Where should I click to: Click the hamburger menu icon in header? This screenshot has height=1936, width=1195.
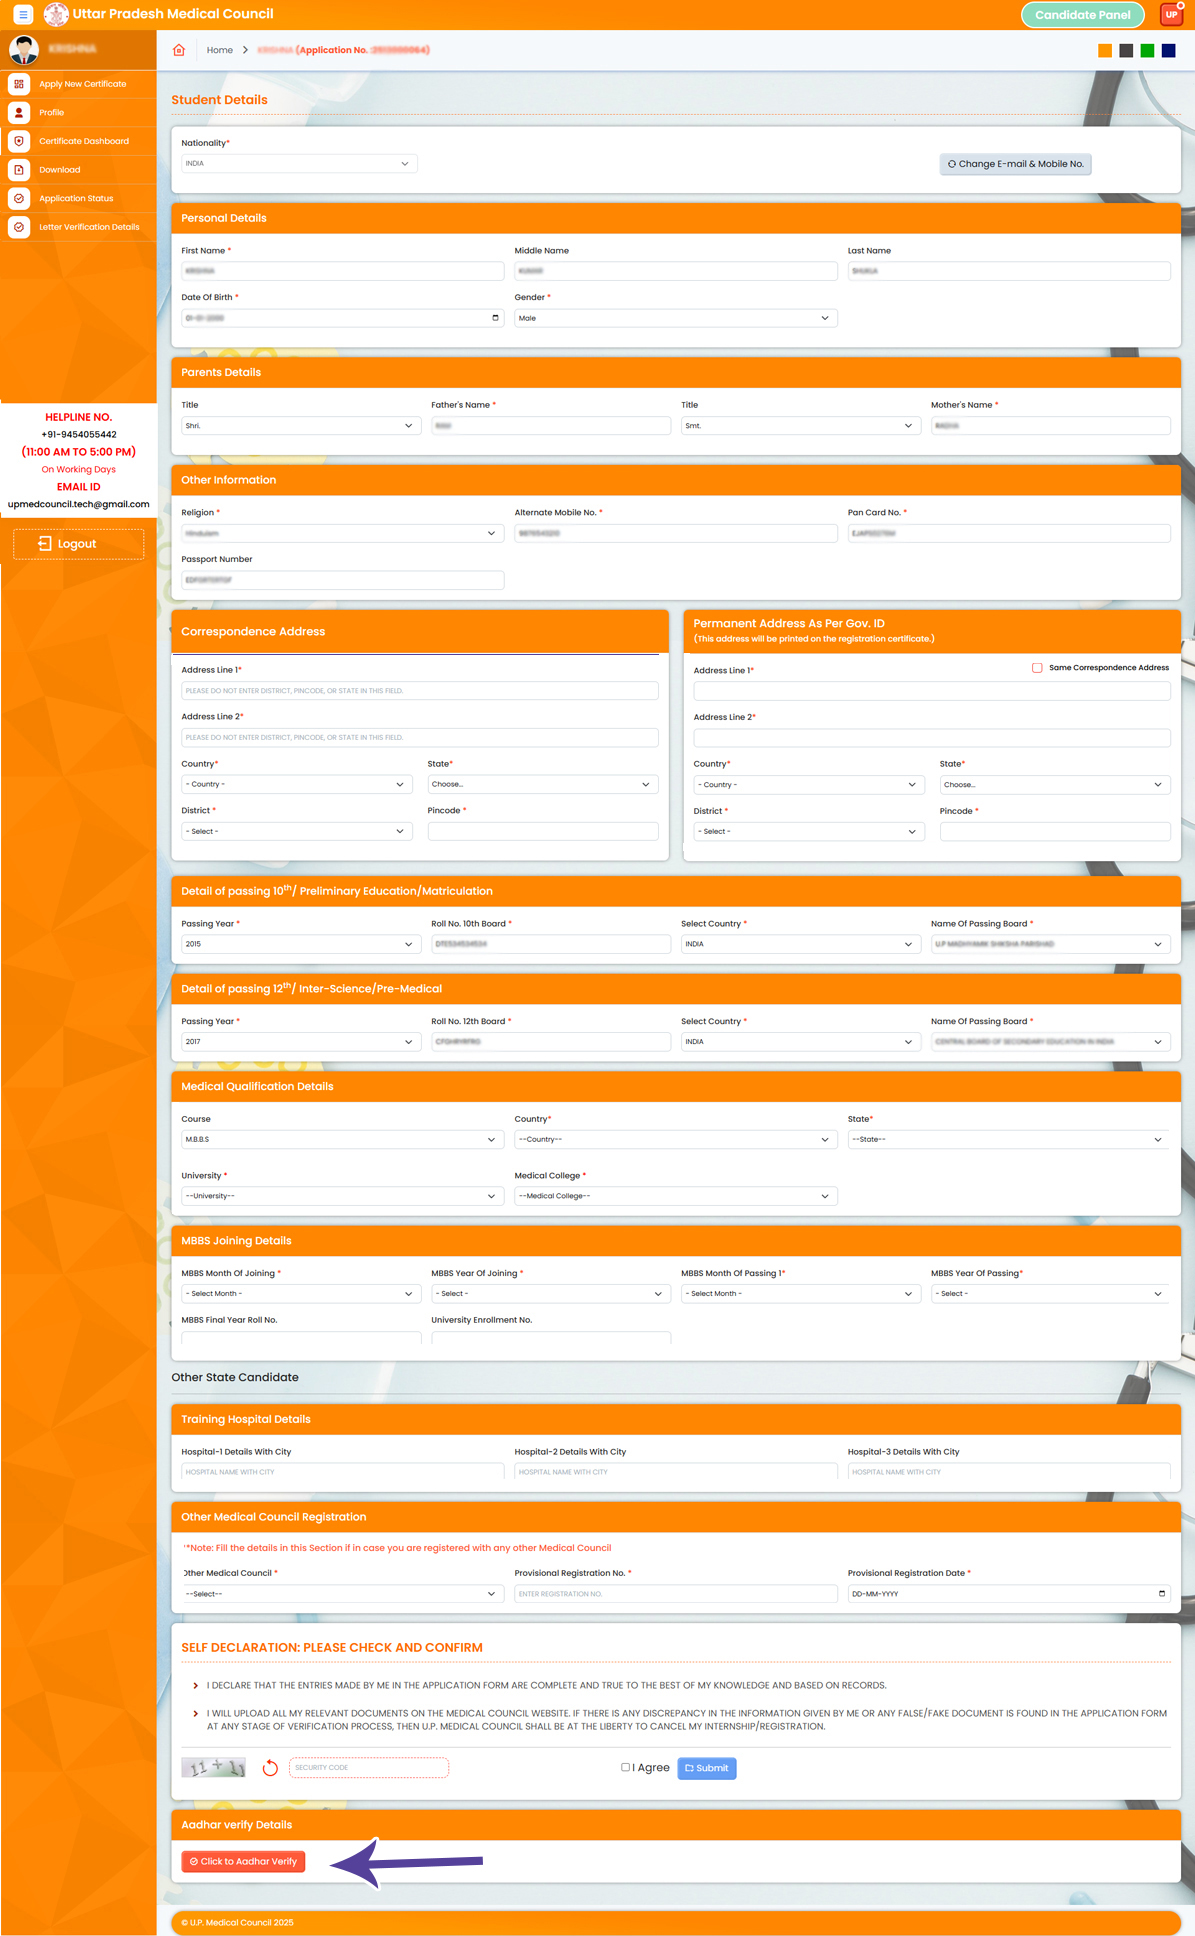[x=23, y=15]
